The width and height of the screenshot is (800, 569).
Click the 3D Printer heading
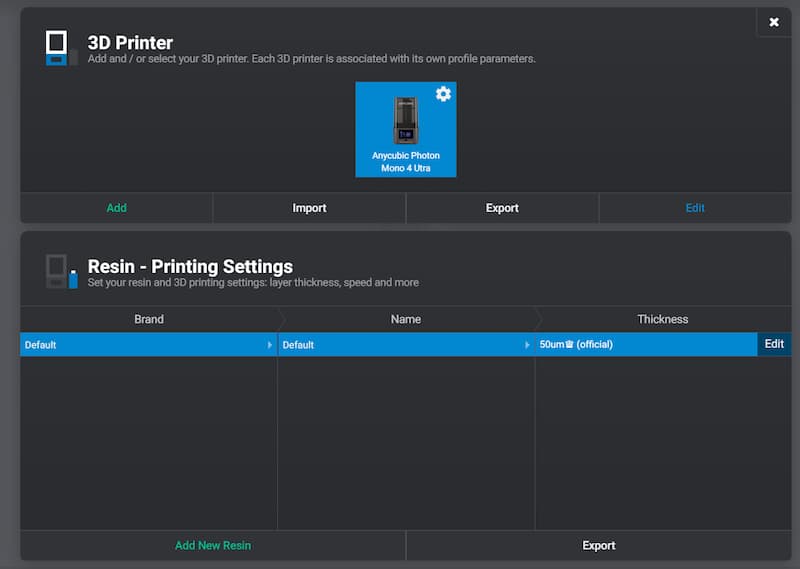coord(130,42)
